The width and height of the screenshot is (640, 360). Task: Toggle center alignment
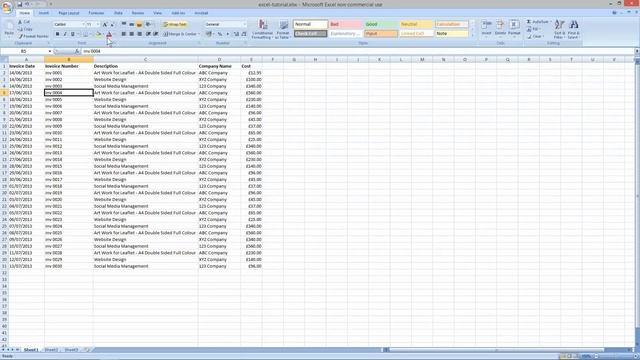click(x=131, y=34)
